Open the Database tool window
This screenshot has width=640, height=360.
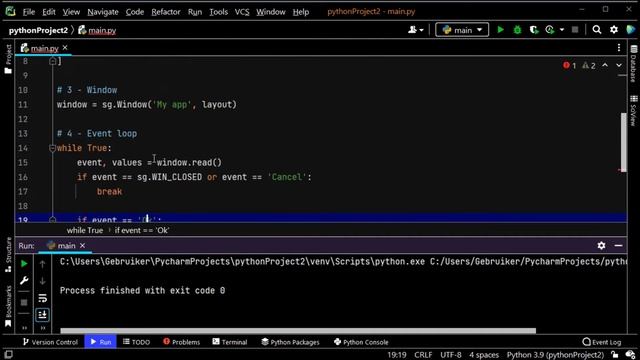coord(633,63)
